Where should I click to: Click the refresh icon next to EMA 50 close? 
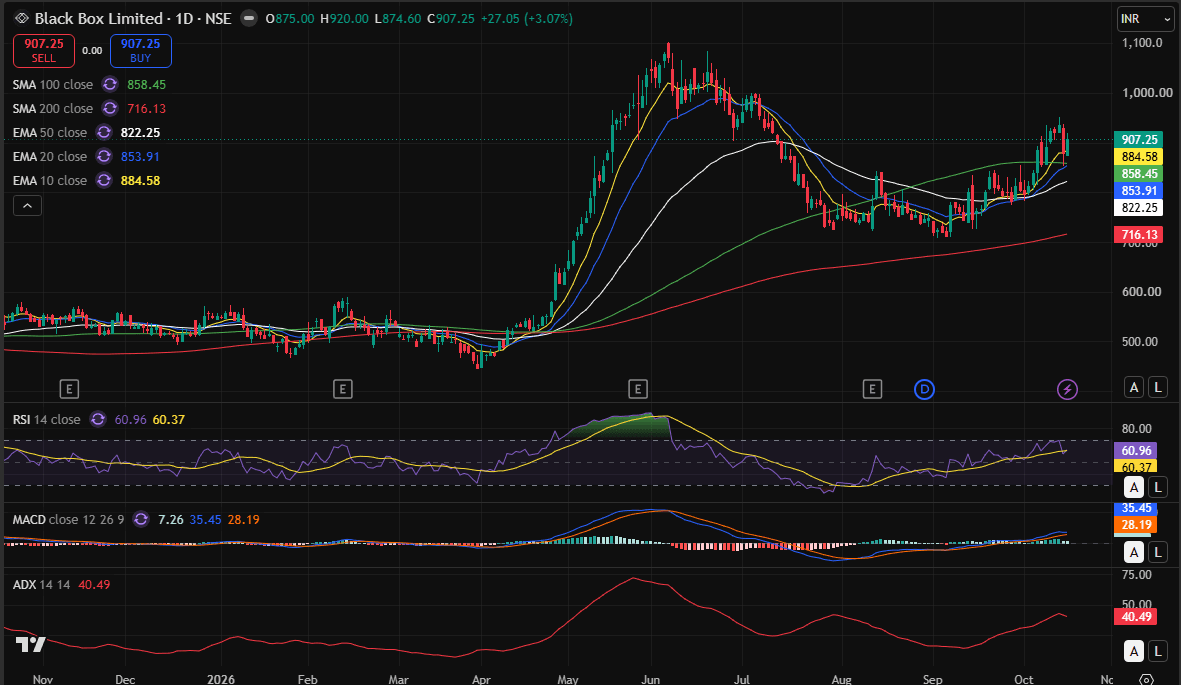click(x=104, y=133)
